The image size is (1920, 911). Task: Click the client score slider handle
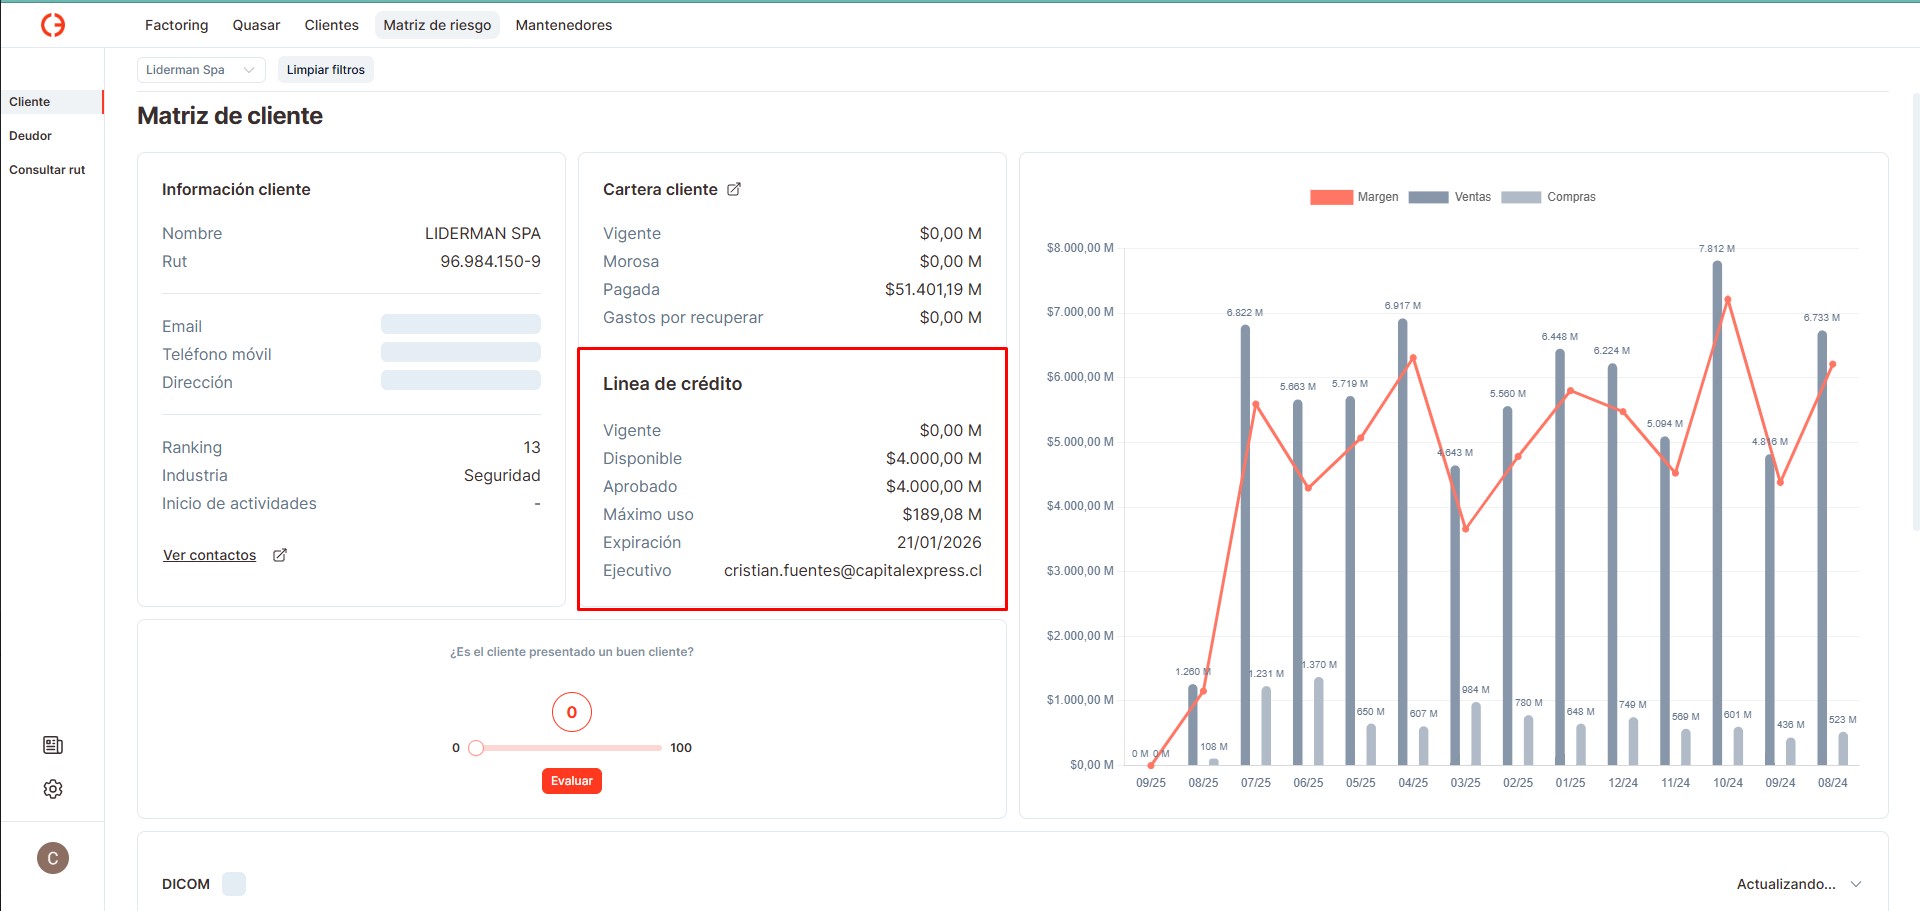476,748
